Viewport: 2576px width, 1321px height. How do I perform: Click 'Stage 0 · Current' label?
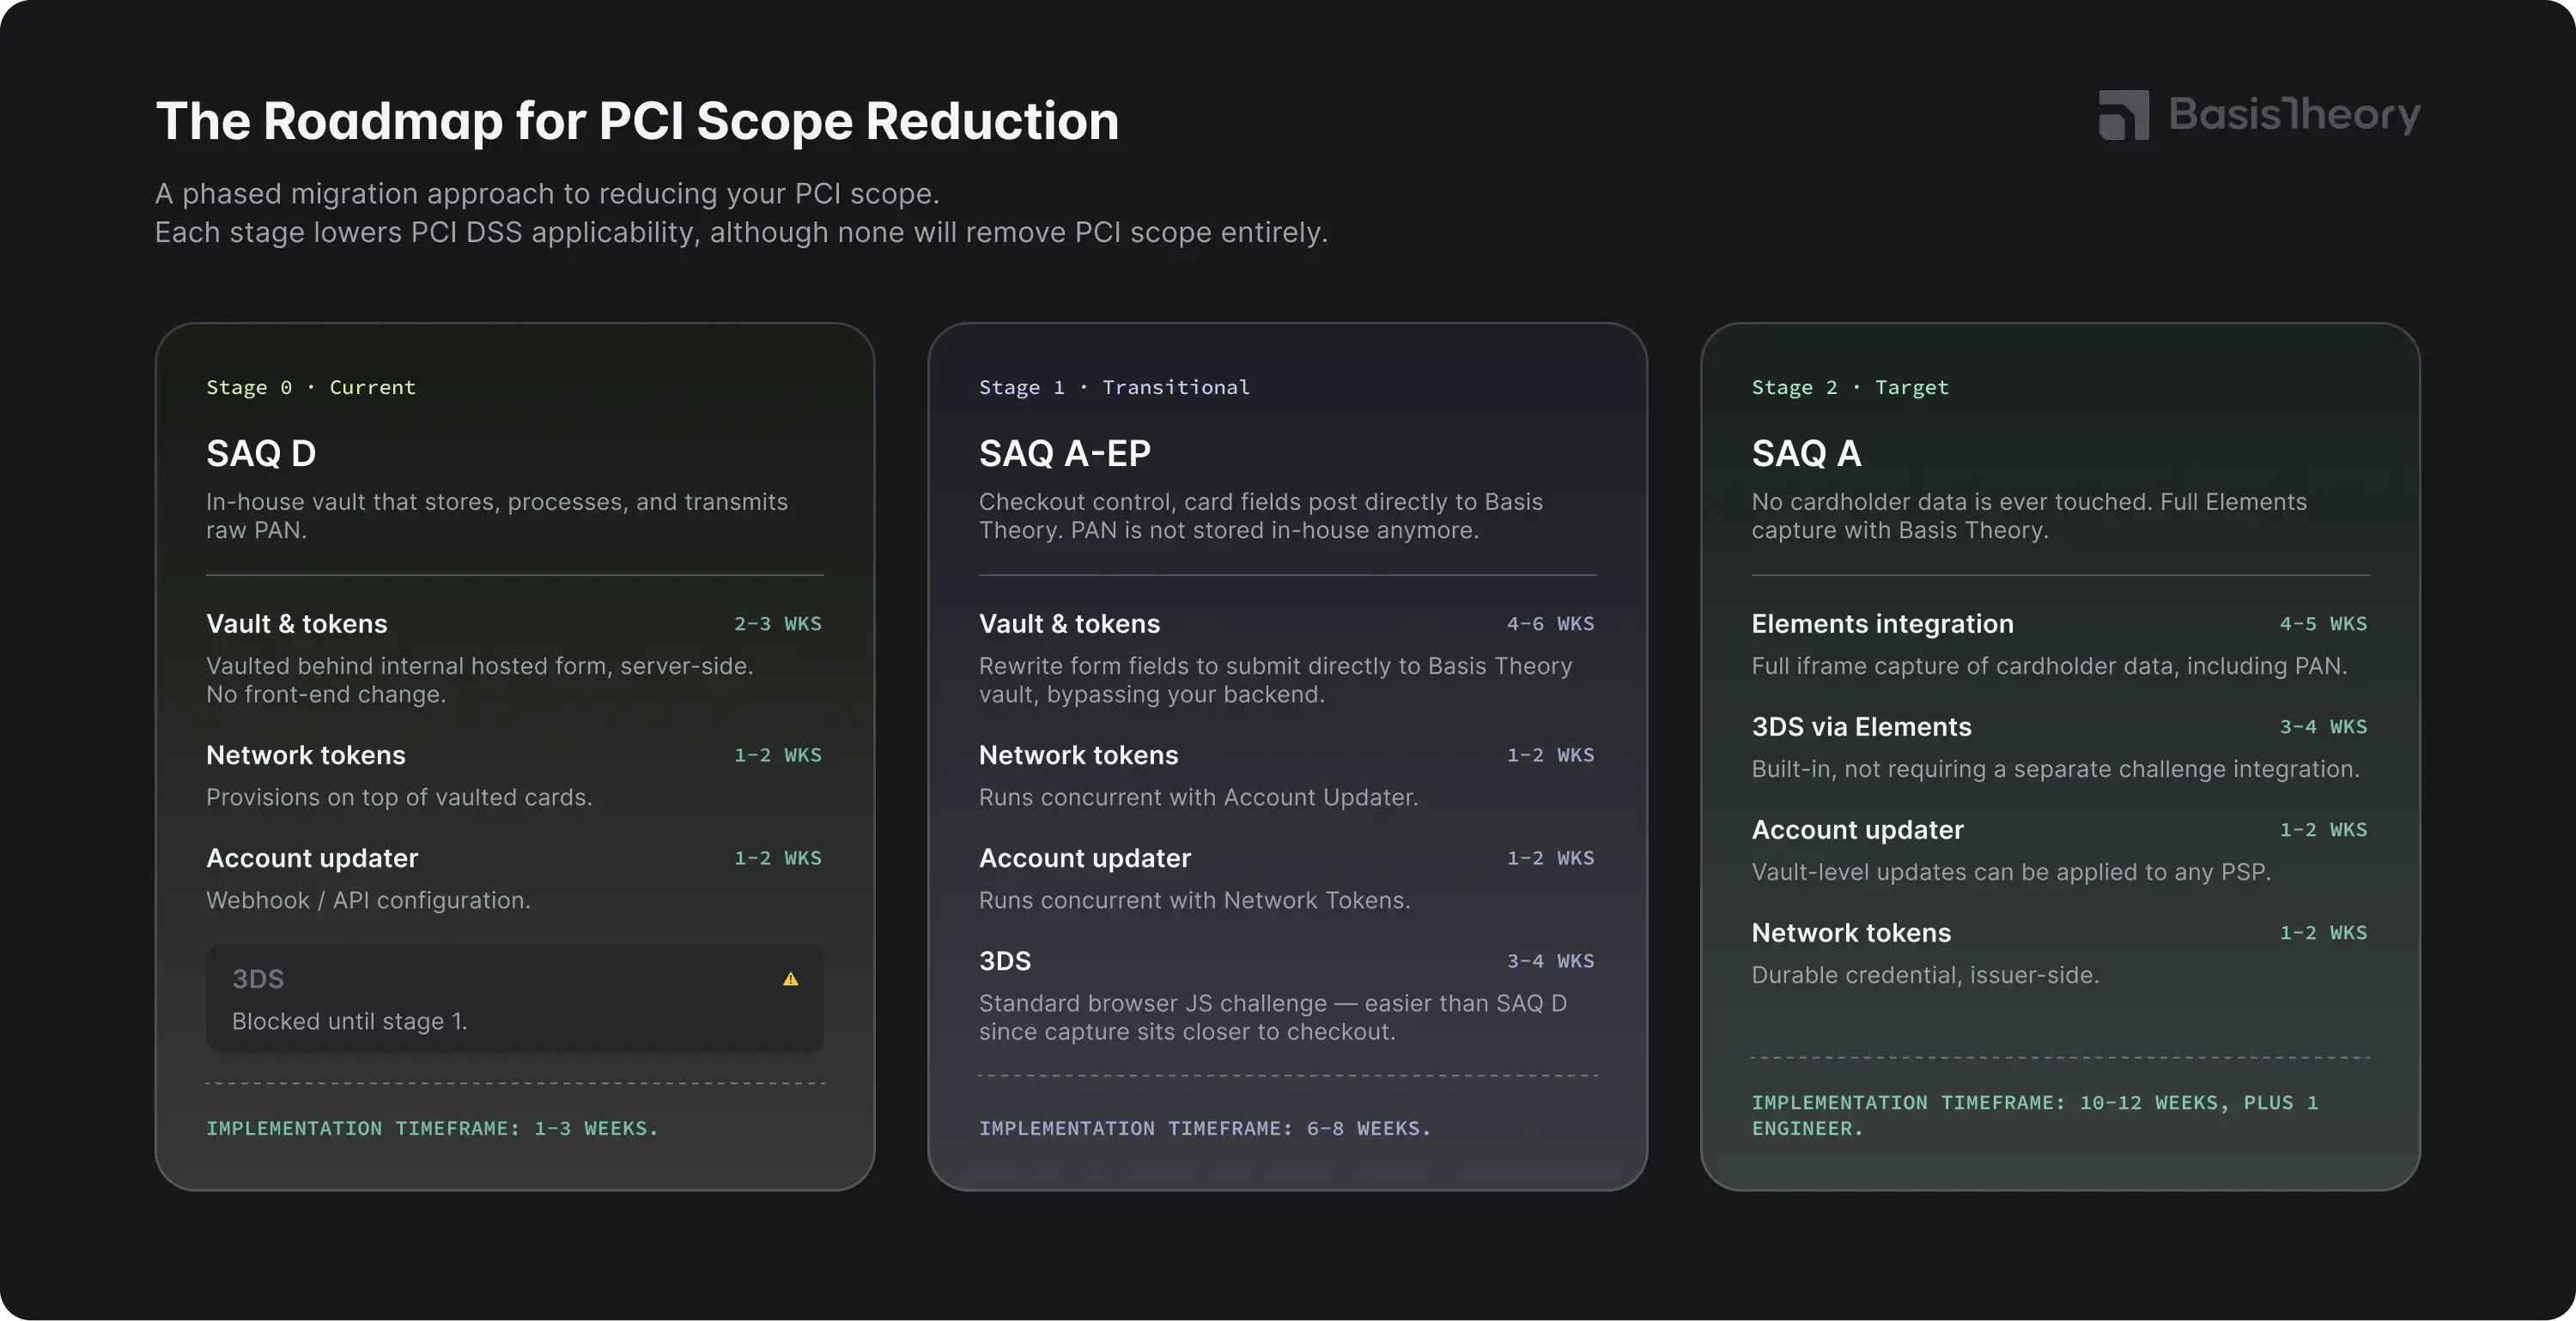[311, 387]
